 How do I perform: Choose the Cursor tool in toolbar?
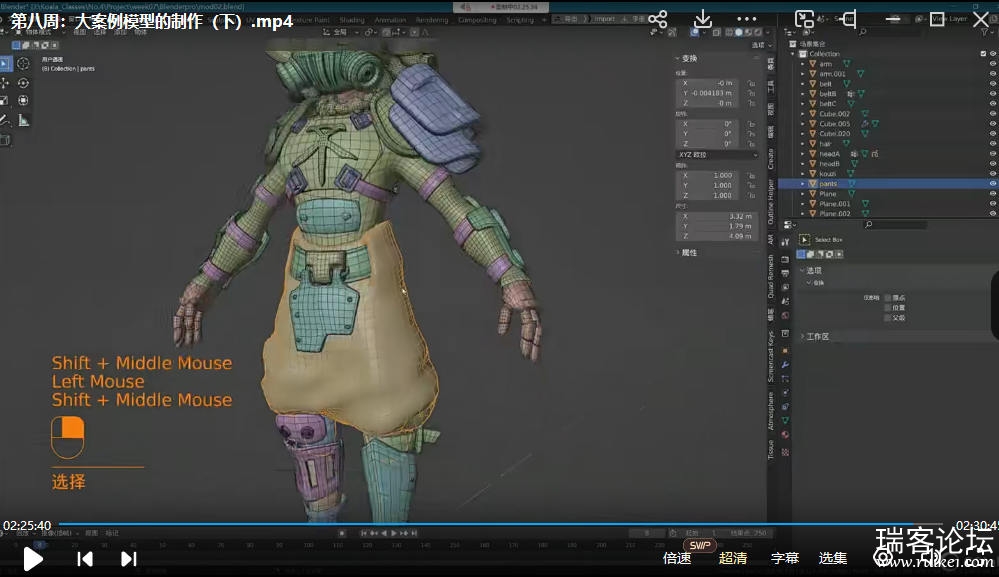tap(23, 63)
